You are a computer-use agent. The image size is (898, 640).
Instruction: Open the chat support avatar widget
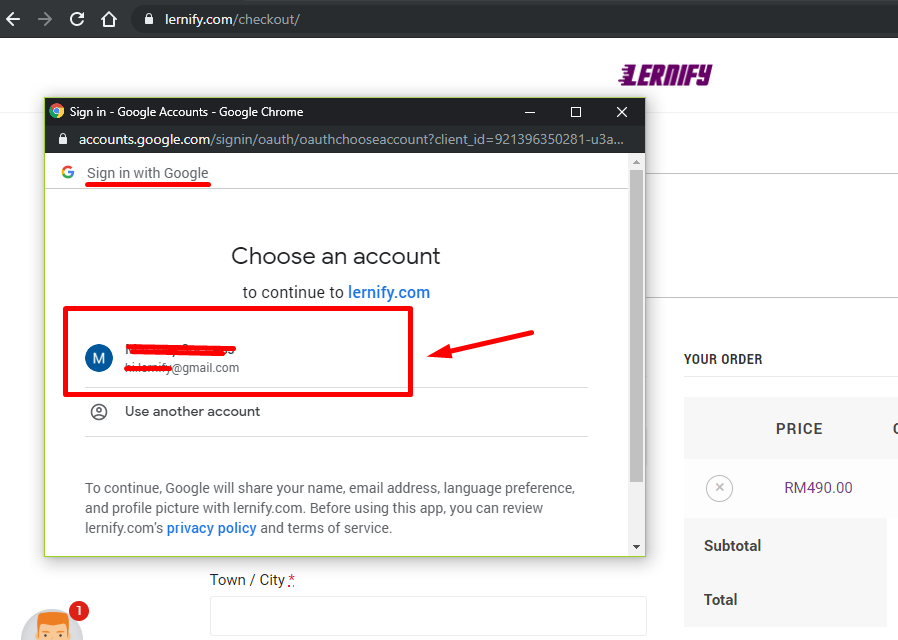click(x=52, y=624)
